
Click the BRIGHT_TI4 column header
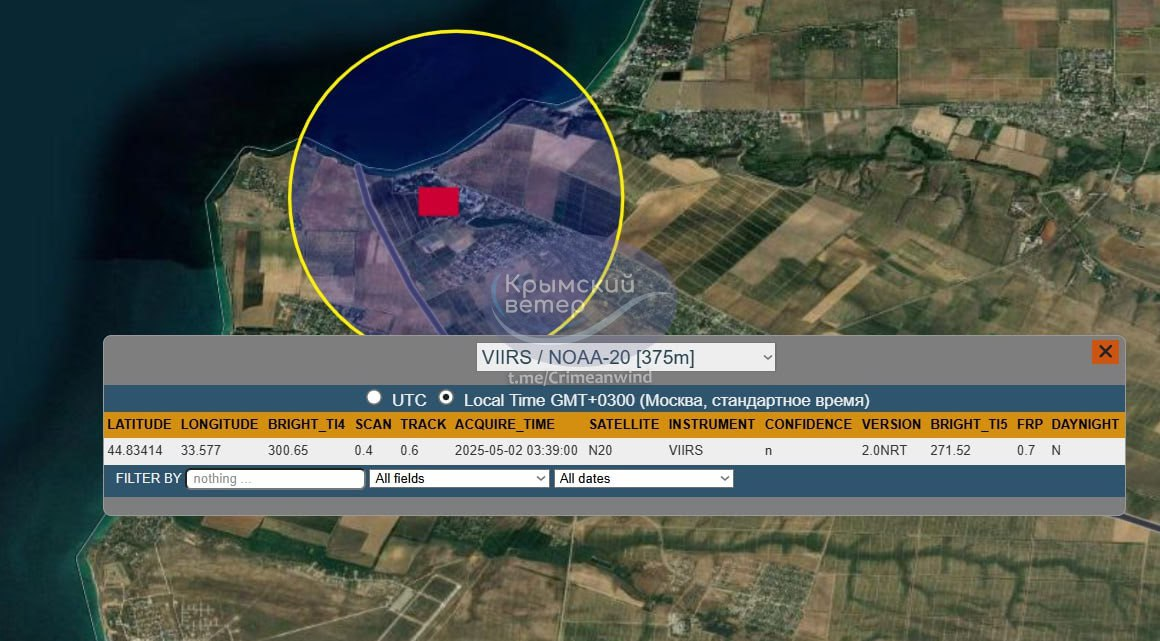click(x=306, y=424)
